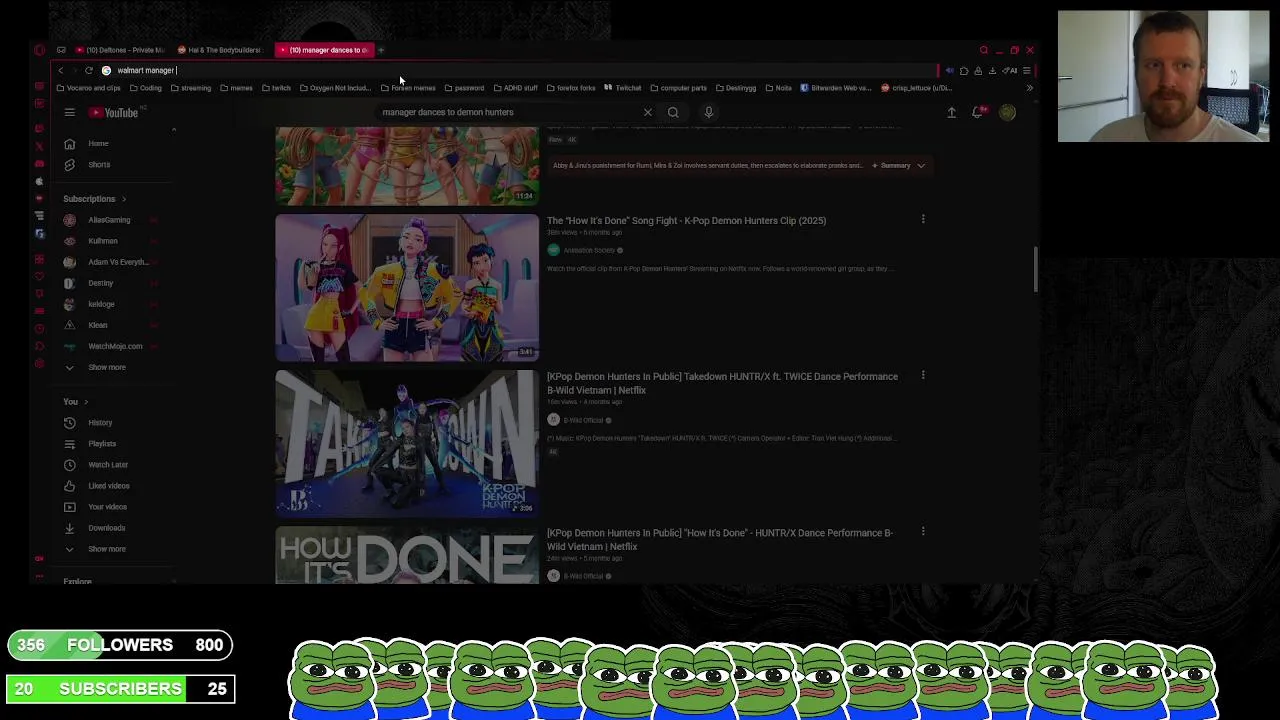Click the Home icon in YouTube sidebar
This screenshot has width=1280, height=720.
69,144
